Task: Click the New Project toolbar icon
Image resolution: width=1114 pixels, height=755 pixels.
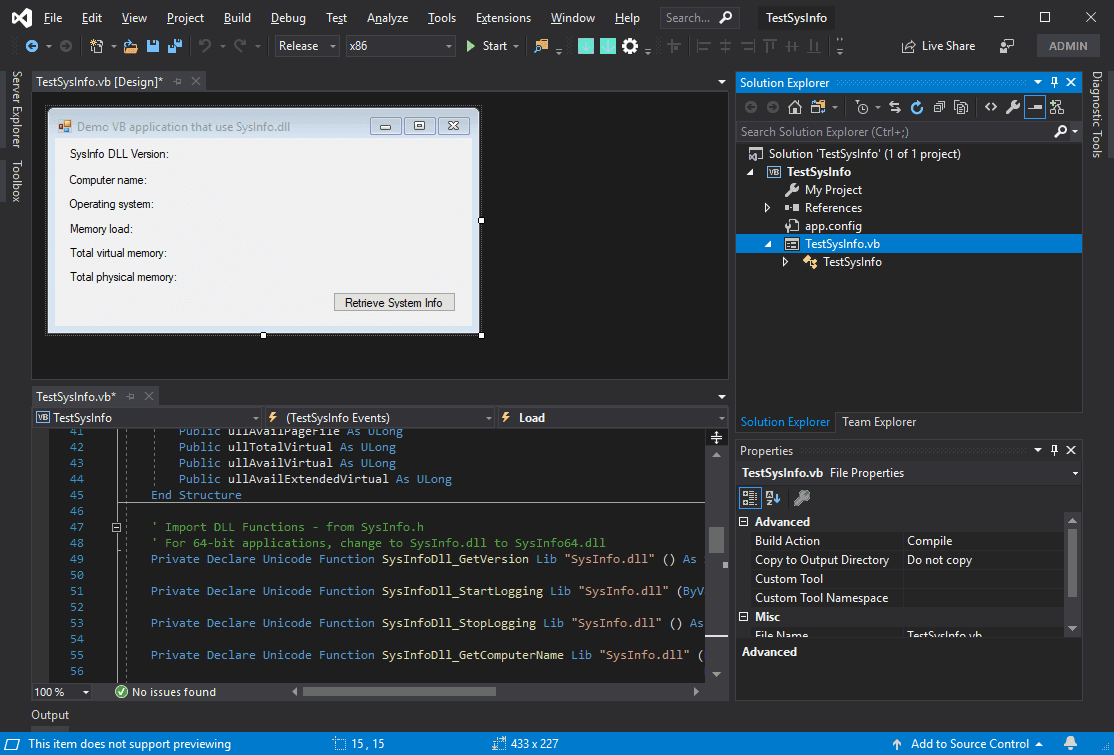Action: tap(97, 46)
